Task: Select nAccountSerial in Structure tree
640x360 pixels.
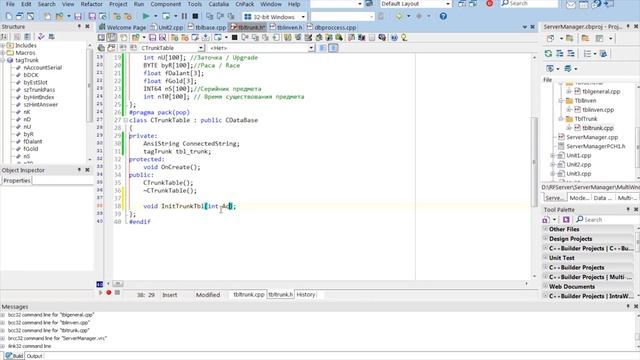Action: coord(43,67)
